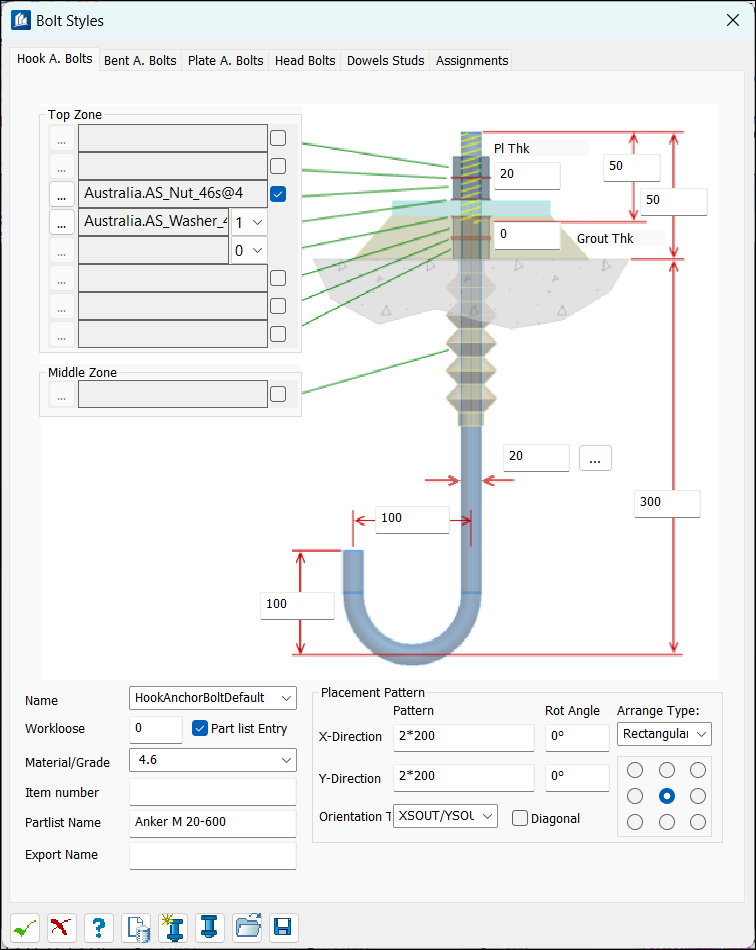
Task: Select the top-left arrangement radio button
Action: (x=635, y=770)
